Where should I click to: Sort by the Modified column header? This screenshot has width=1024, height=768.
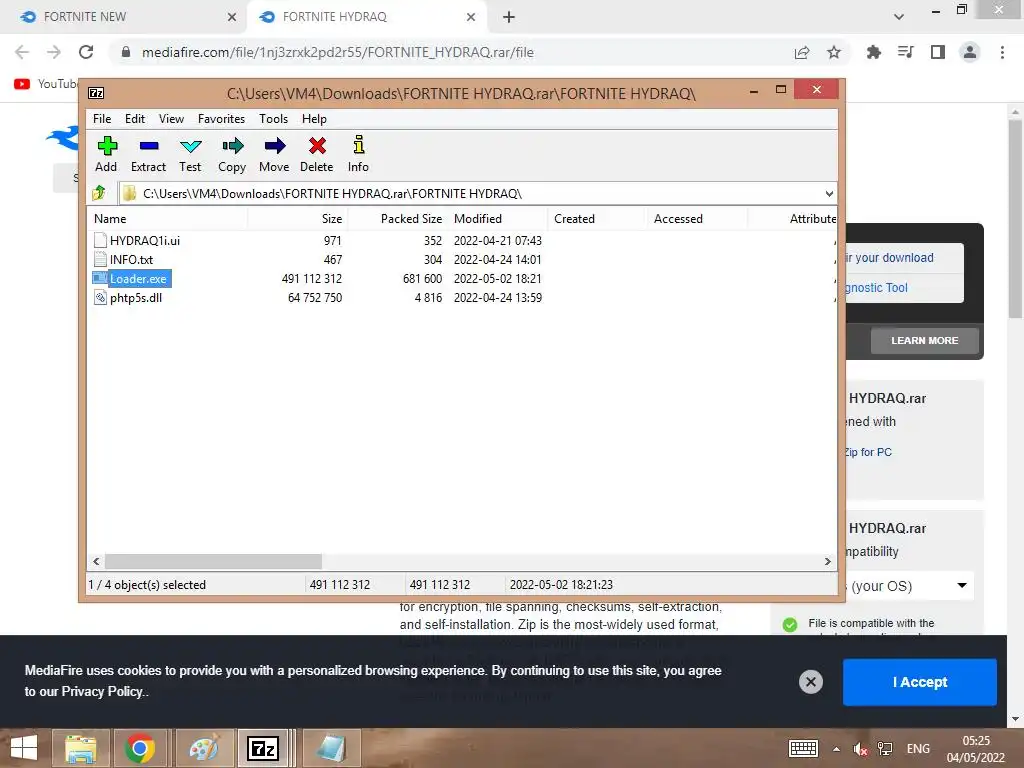(498, 219)
